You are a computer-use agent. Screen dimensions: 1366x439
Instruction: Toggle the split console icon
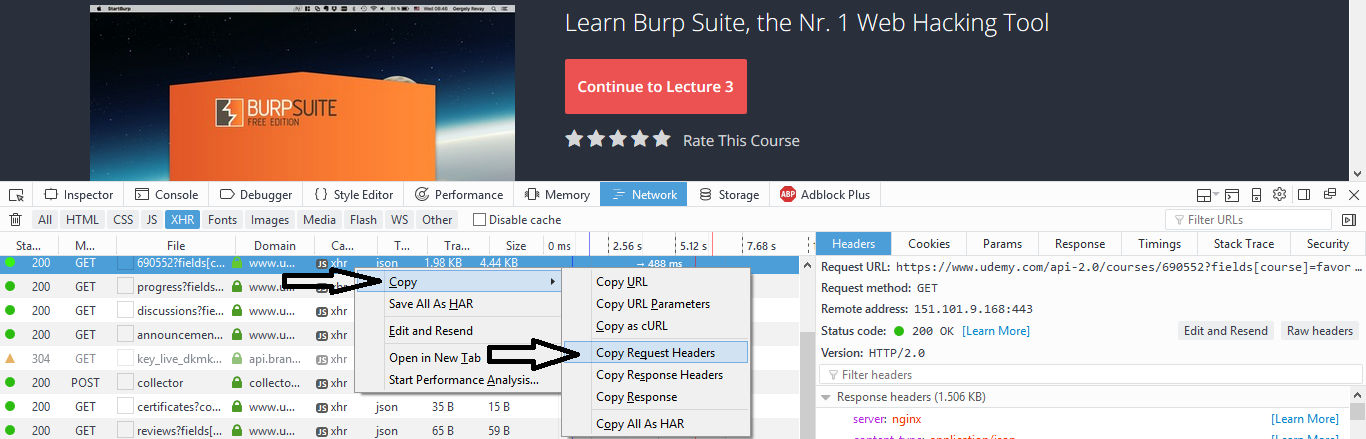pos(1233,195)
